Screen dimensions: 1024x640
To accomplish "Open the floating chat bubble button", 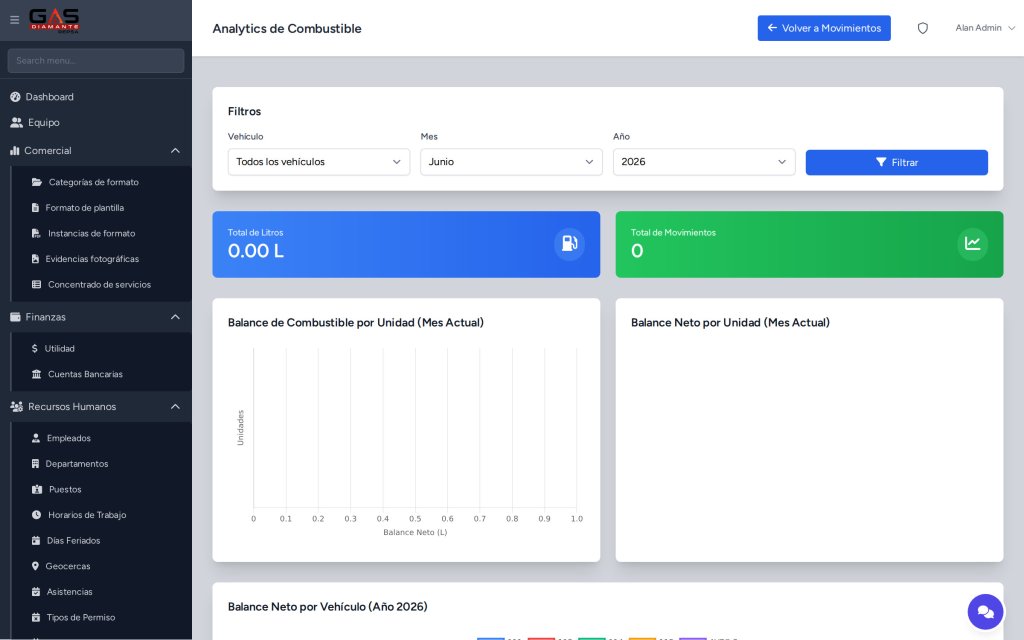I will [x=985, y=612].
